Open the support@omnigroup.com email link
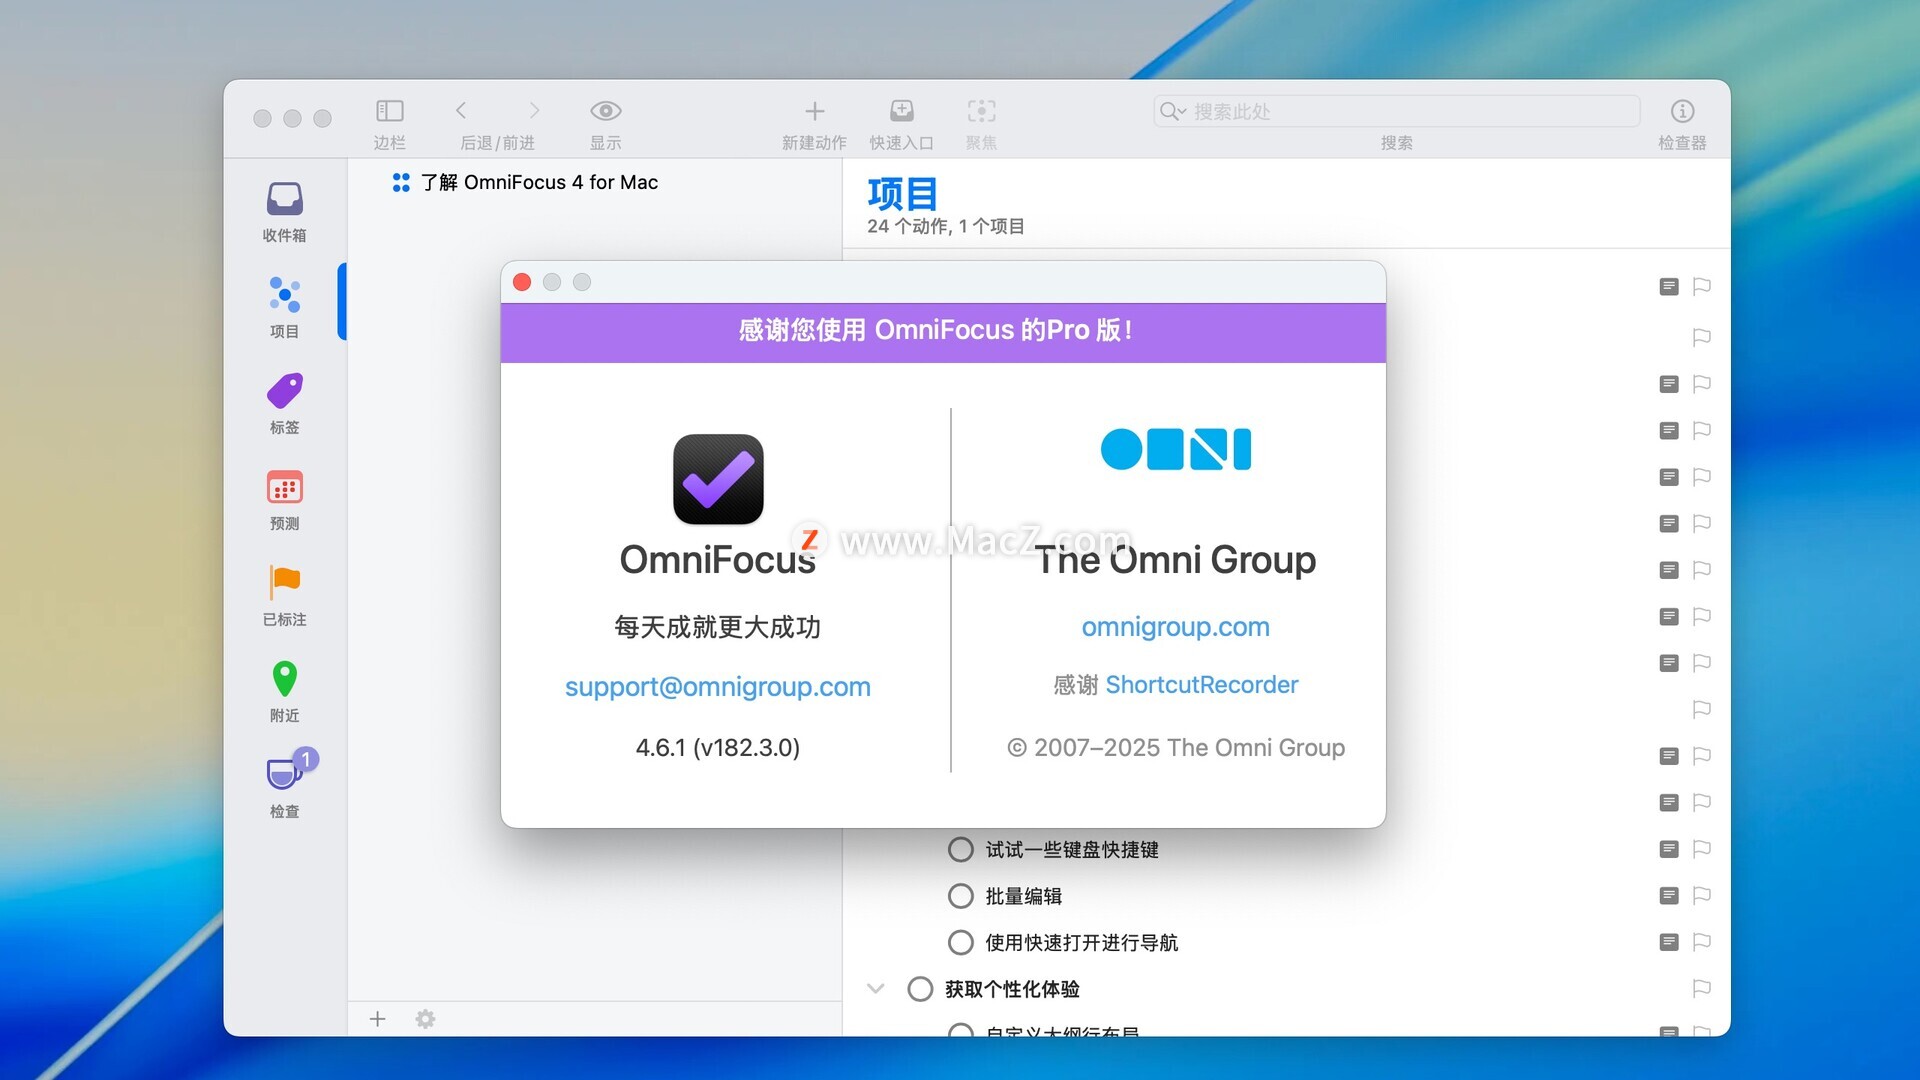Screen dimensions: 1920x1080 point(717,687)
